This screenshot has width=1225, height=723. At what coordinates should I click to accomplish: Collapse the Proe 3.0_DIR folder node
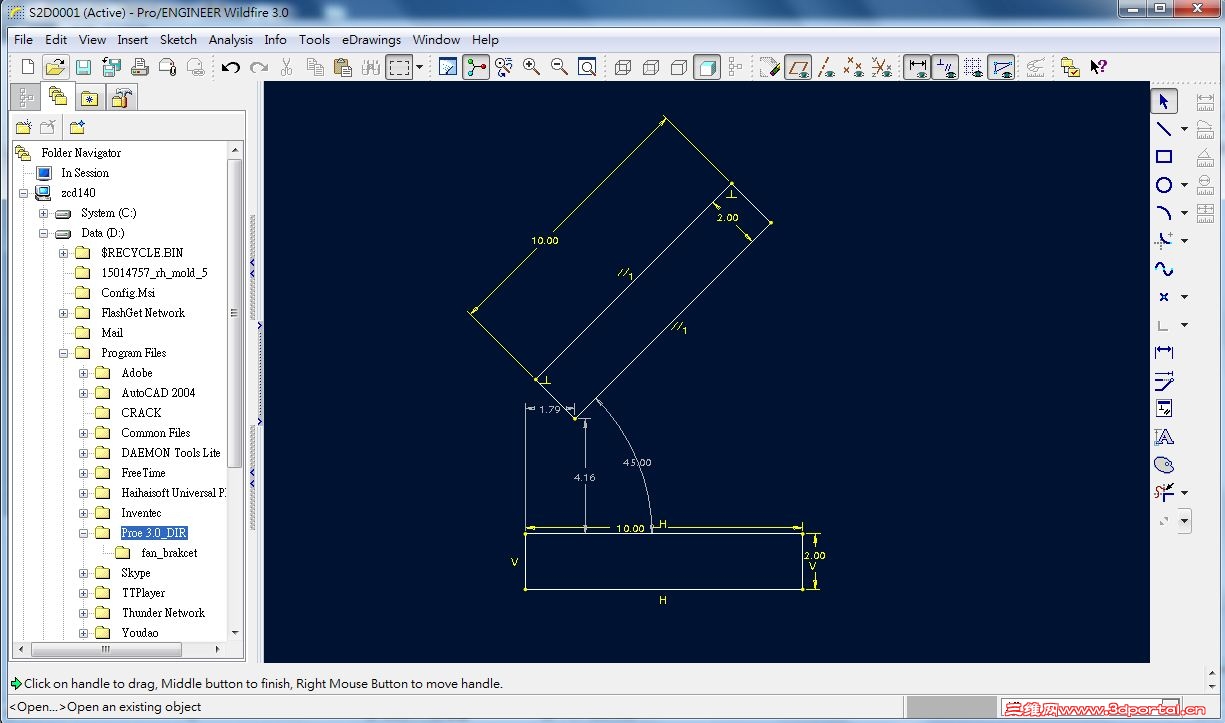(x=84, y=533)
